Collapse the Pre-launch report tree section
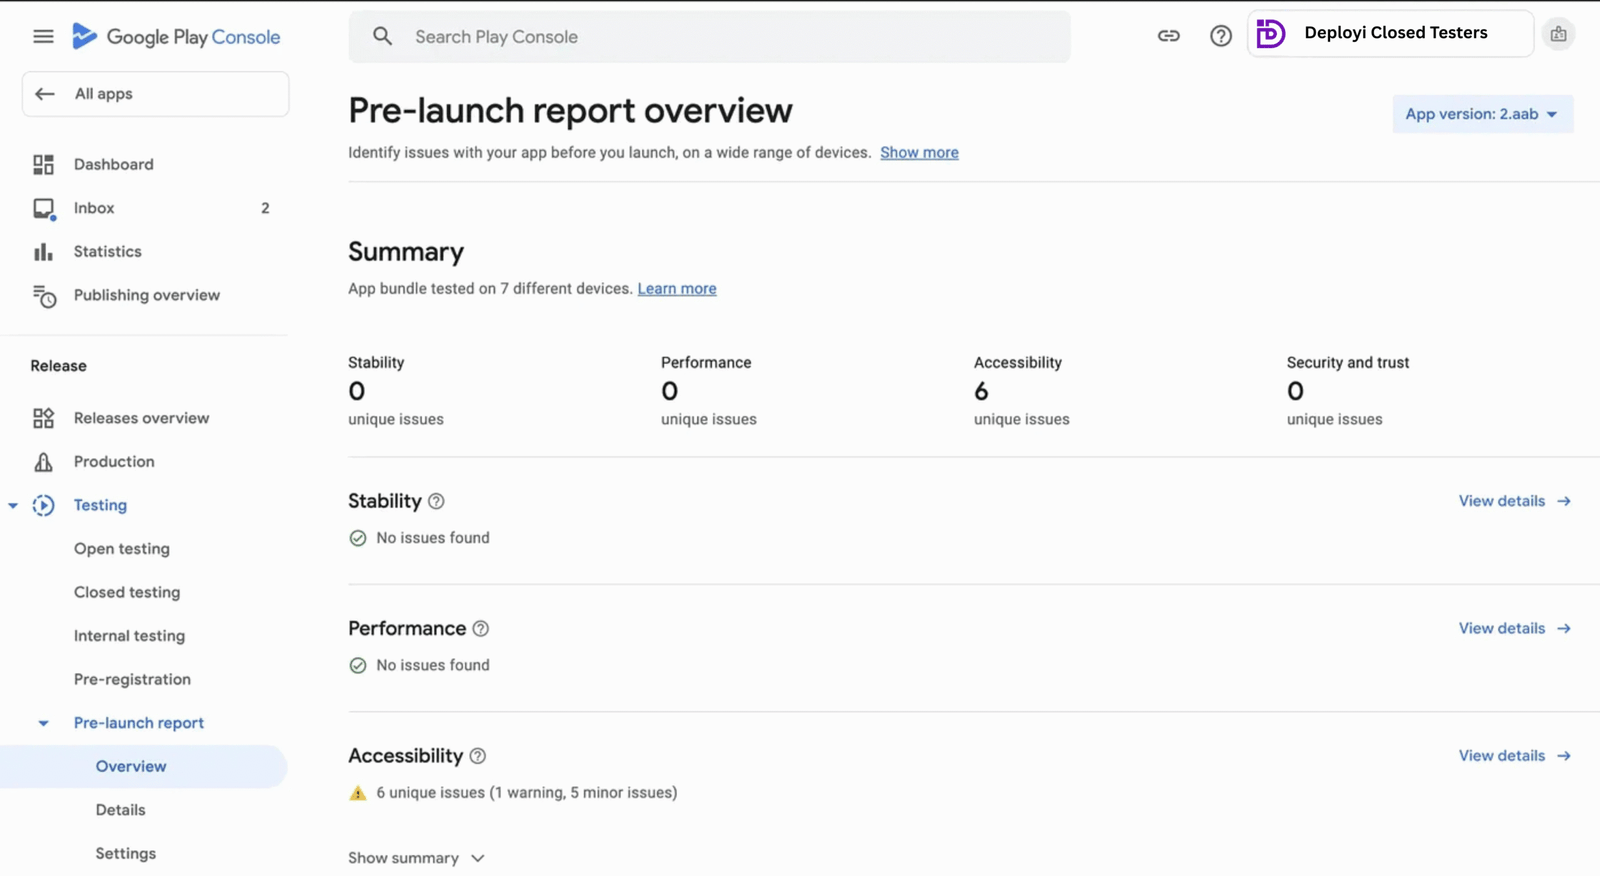The width and height of the screenshot is (1600, 876). [x=43, y=723]
